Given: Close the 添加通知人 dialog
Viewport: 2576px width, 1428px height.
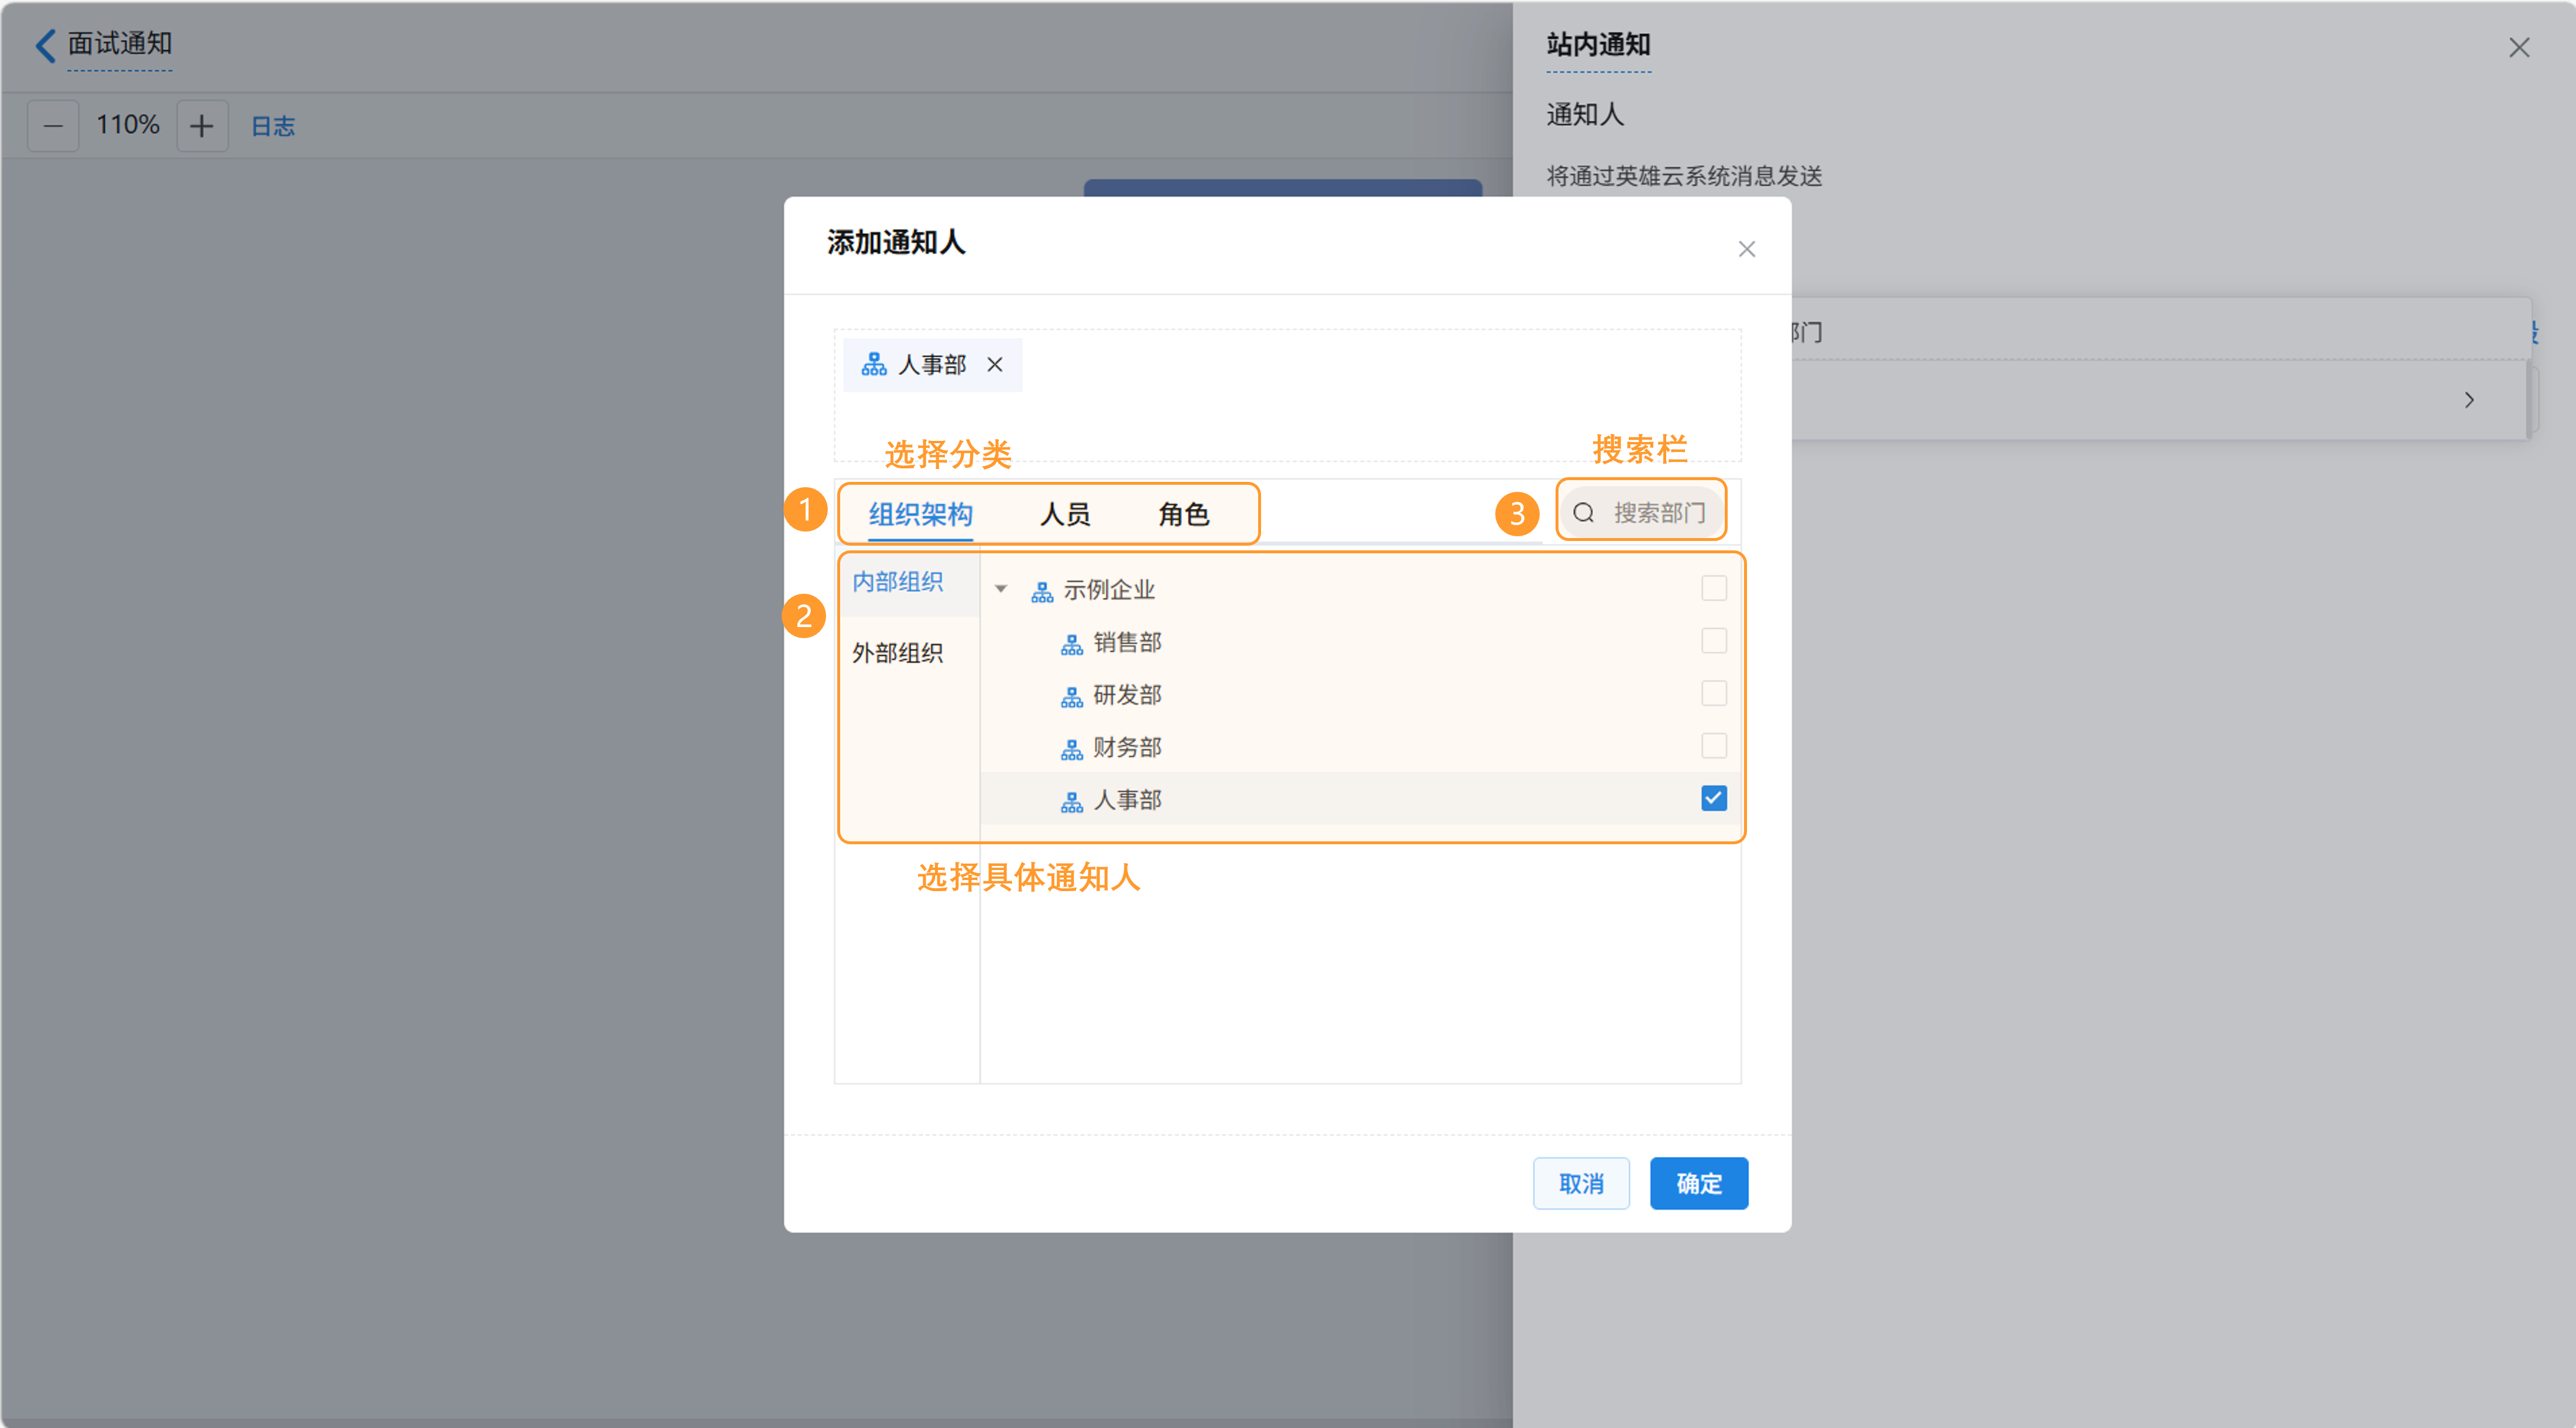Looking at the screenshot, I should coord(1746,249).
